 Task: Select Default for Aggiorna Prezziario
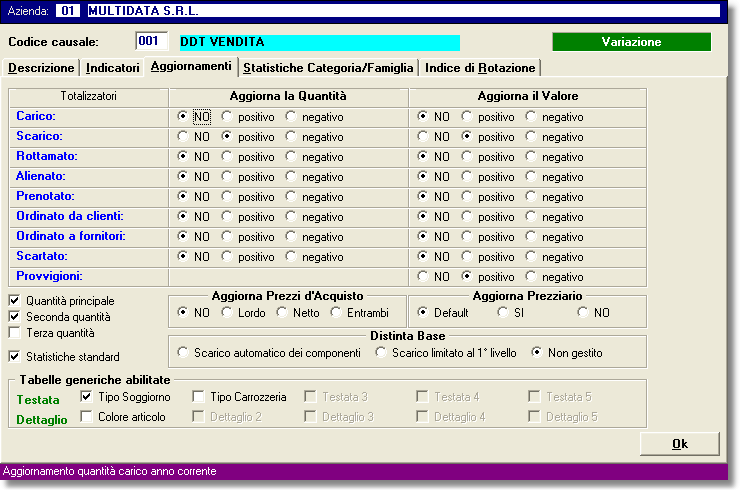[x=422, y=312]
